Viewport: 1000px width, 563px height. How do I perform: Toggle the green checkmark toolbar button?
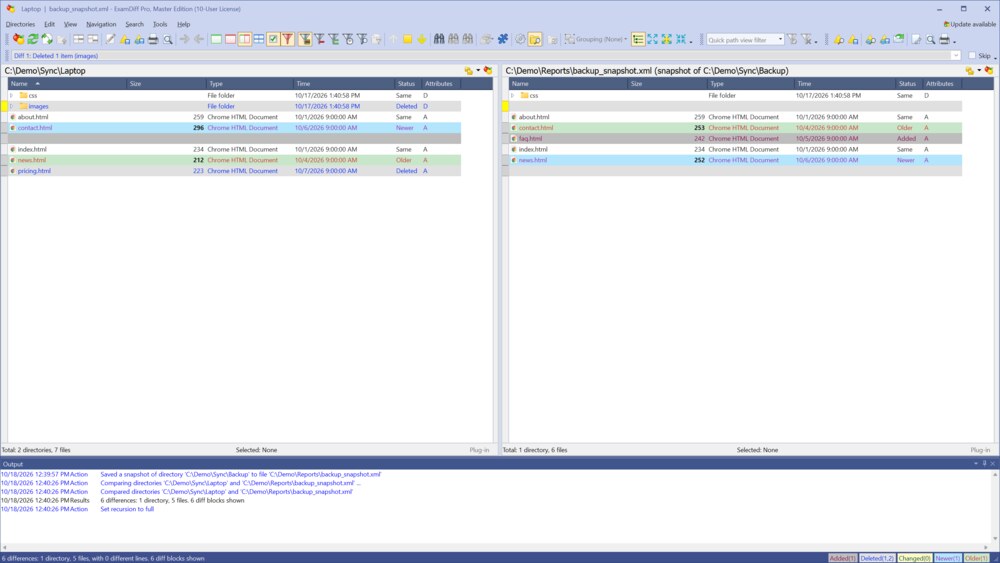273,40
